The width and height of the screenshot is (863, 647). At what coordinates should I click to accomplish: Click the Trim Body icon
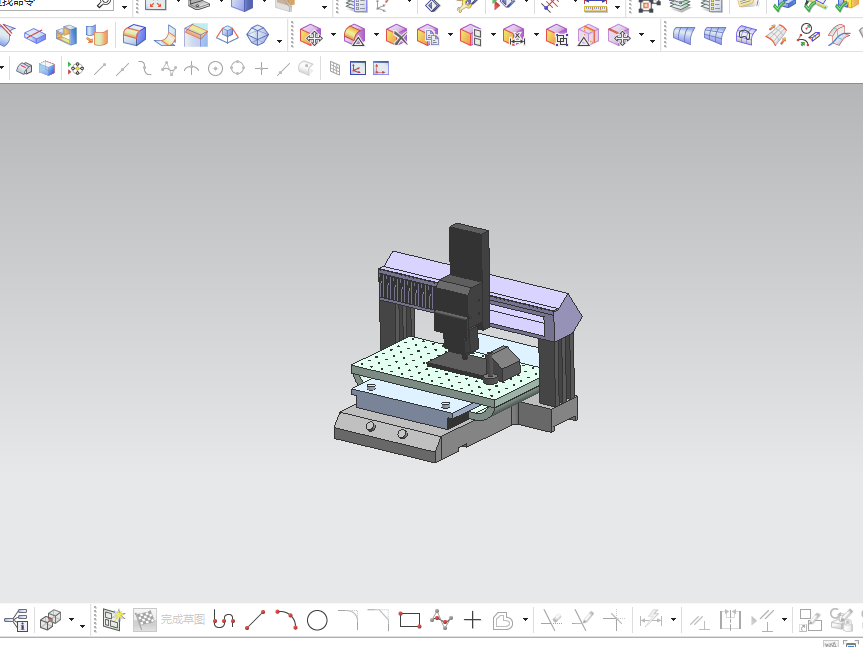35,36
